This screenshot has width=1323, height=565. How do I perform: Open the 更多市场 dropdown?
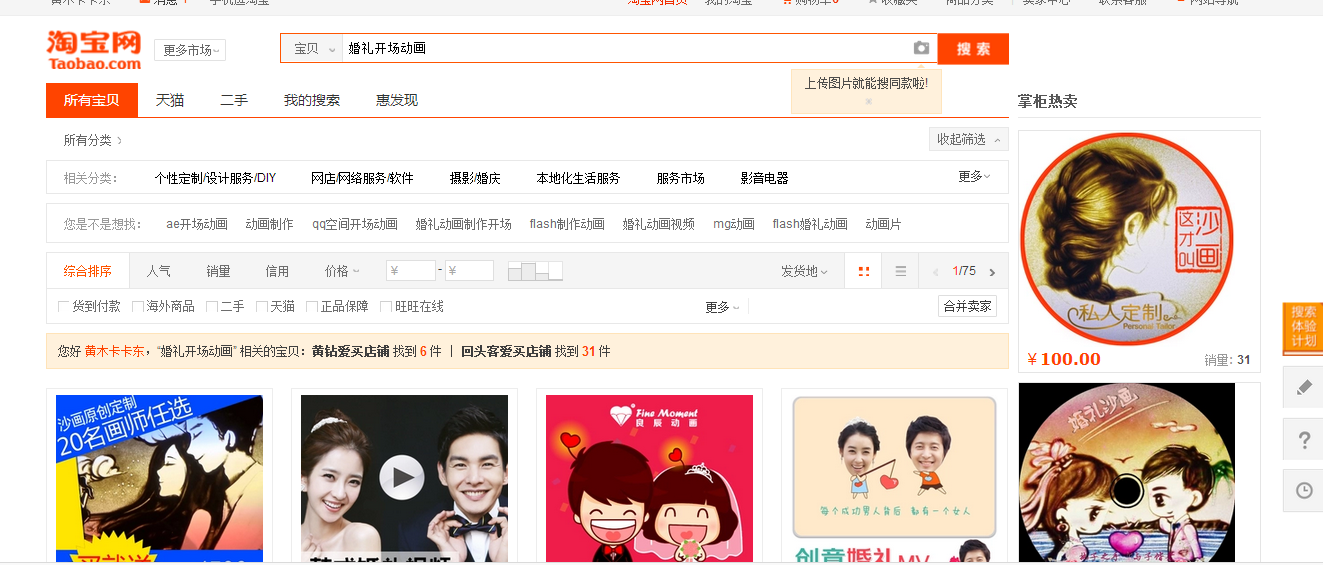(x=189, y=50)
